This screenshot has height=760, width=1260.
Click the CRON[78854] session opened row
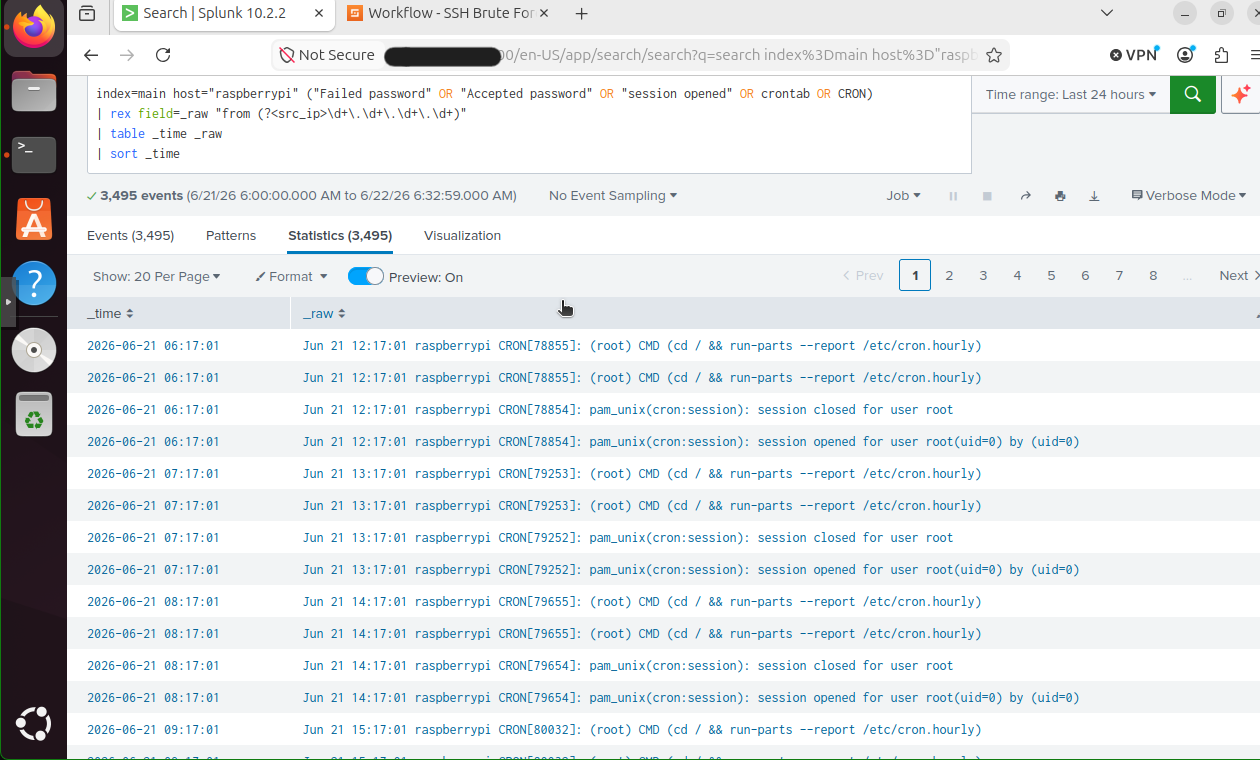(x=663, y=442)
